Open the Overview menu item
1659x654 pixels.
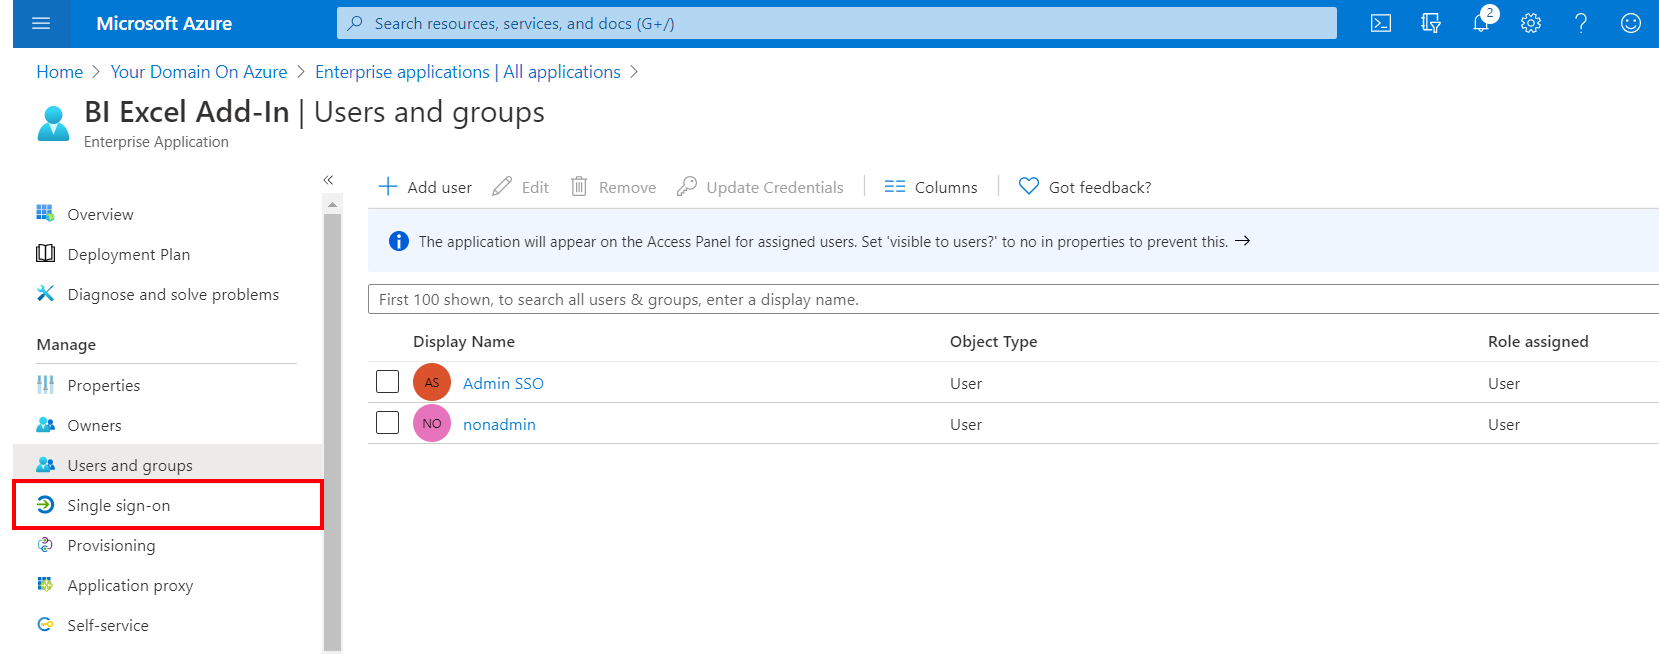pyautogui.click(x=100, y=214)
